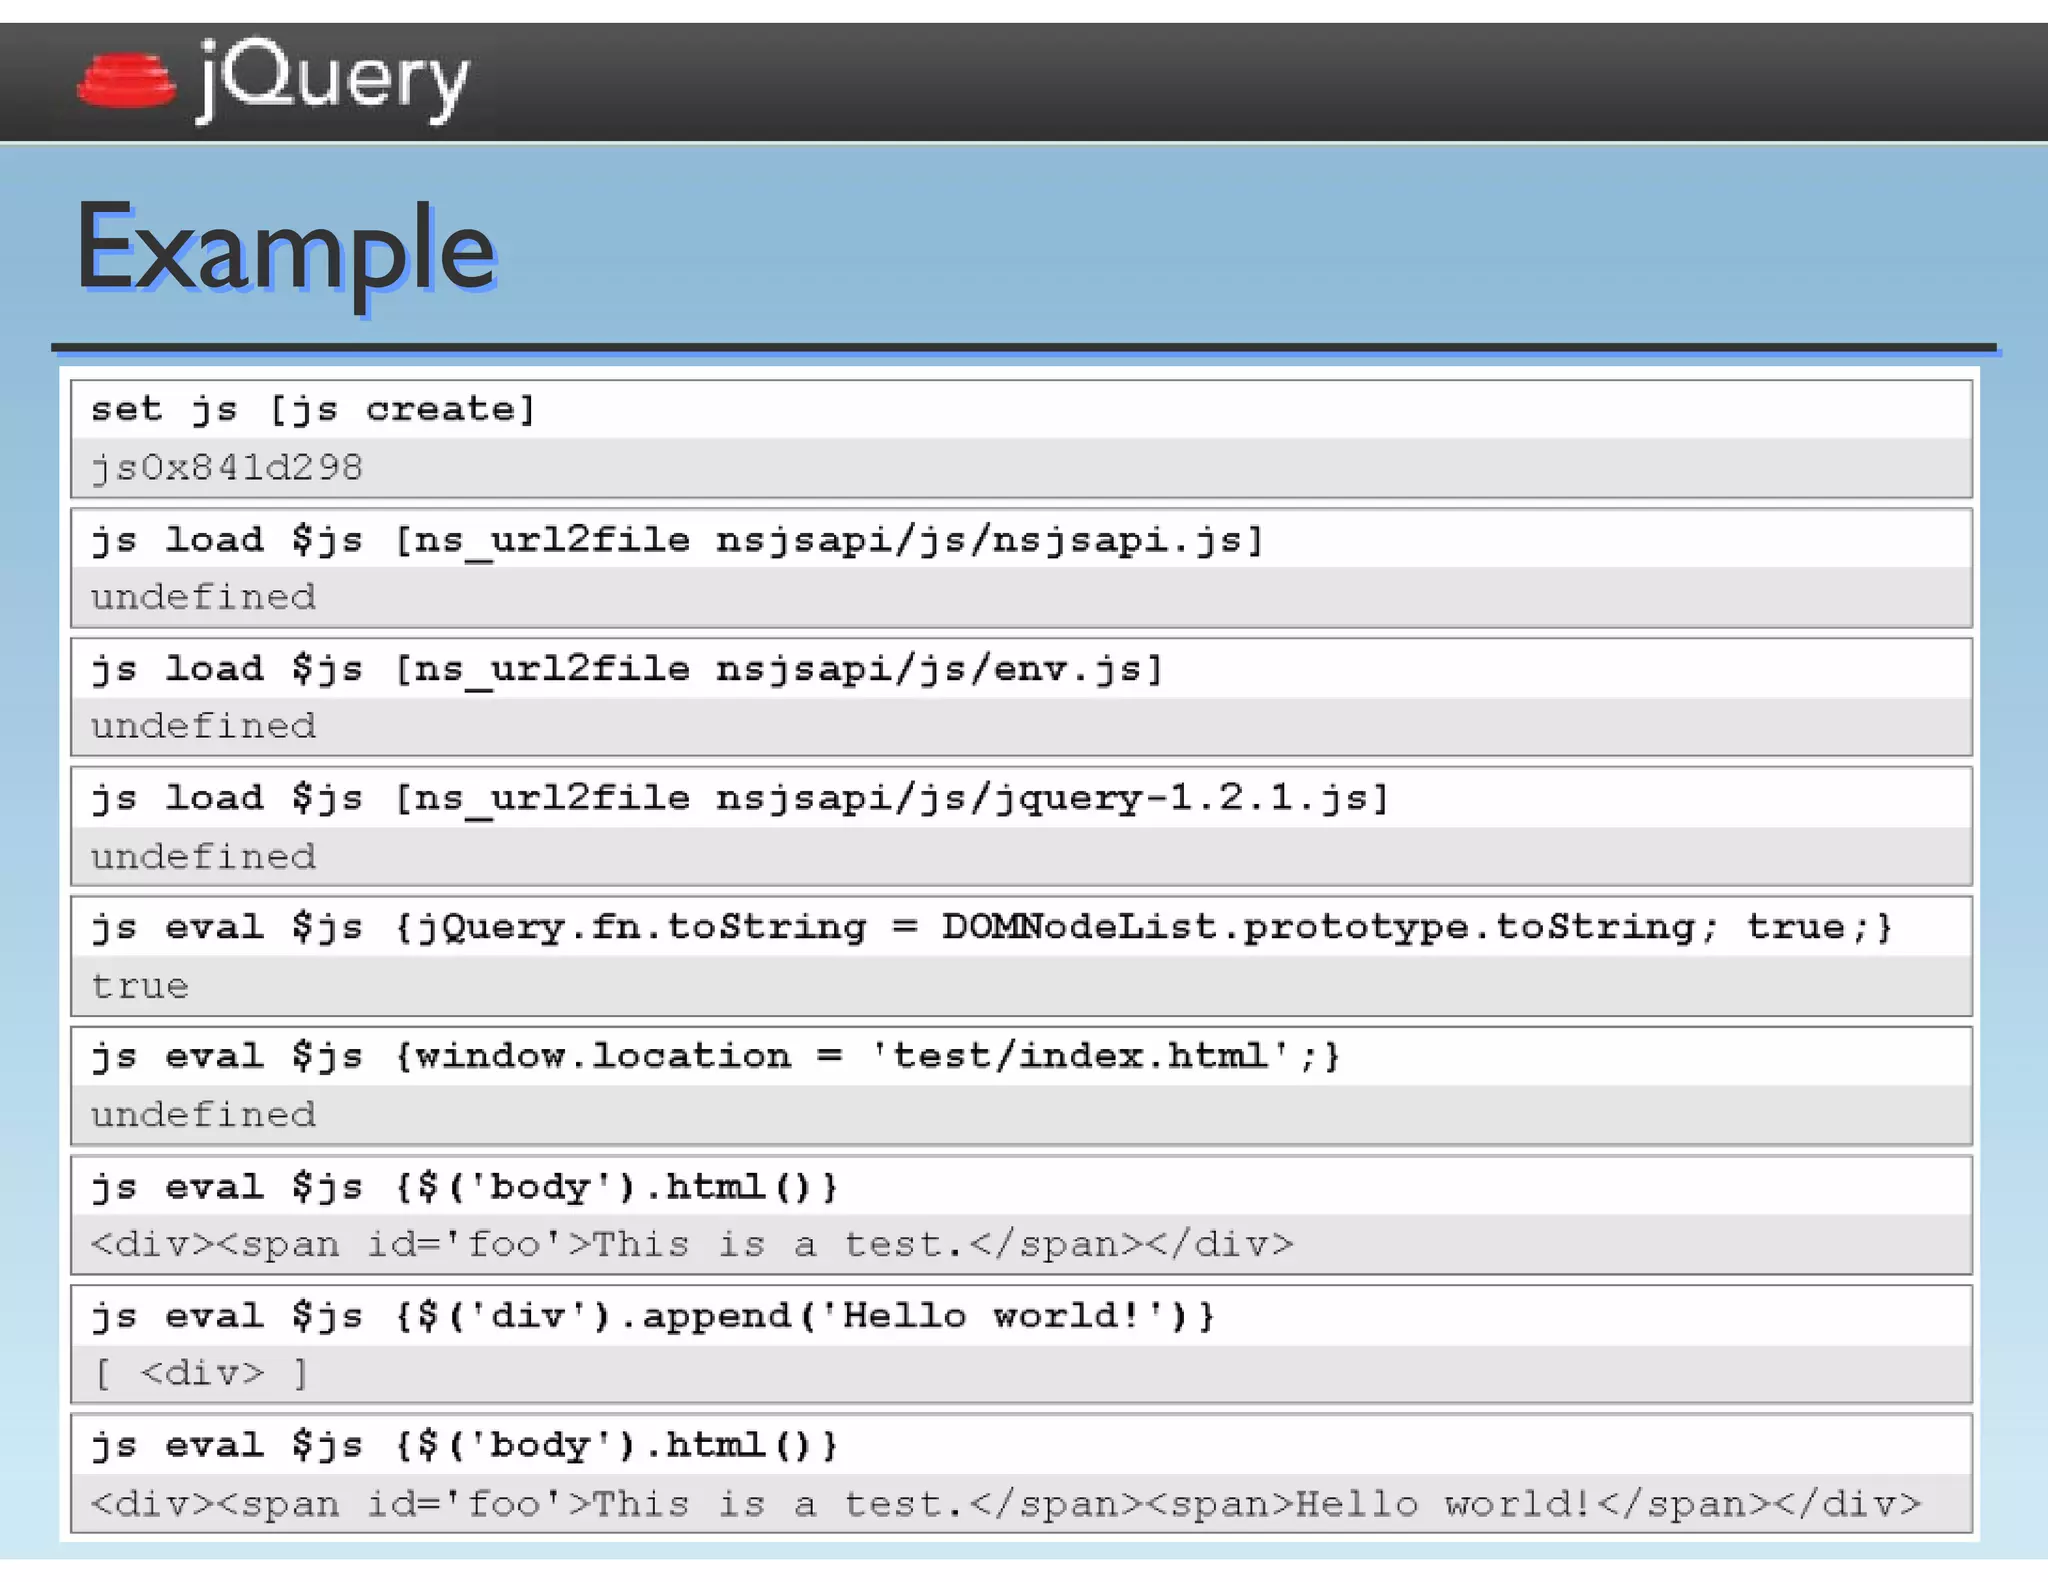2048x1582 pixels.
Task: Select the output 'js0x841d298'
Action: pos(227,467)
